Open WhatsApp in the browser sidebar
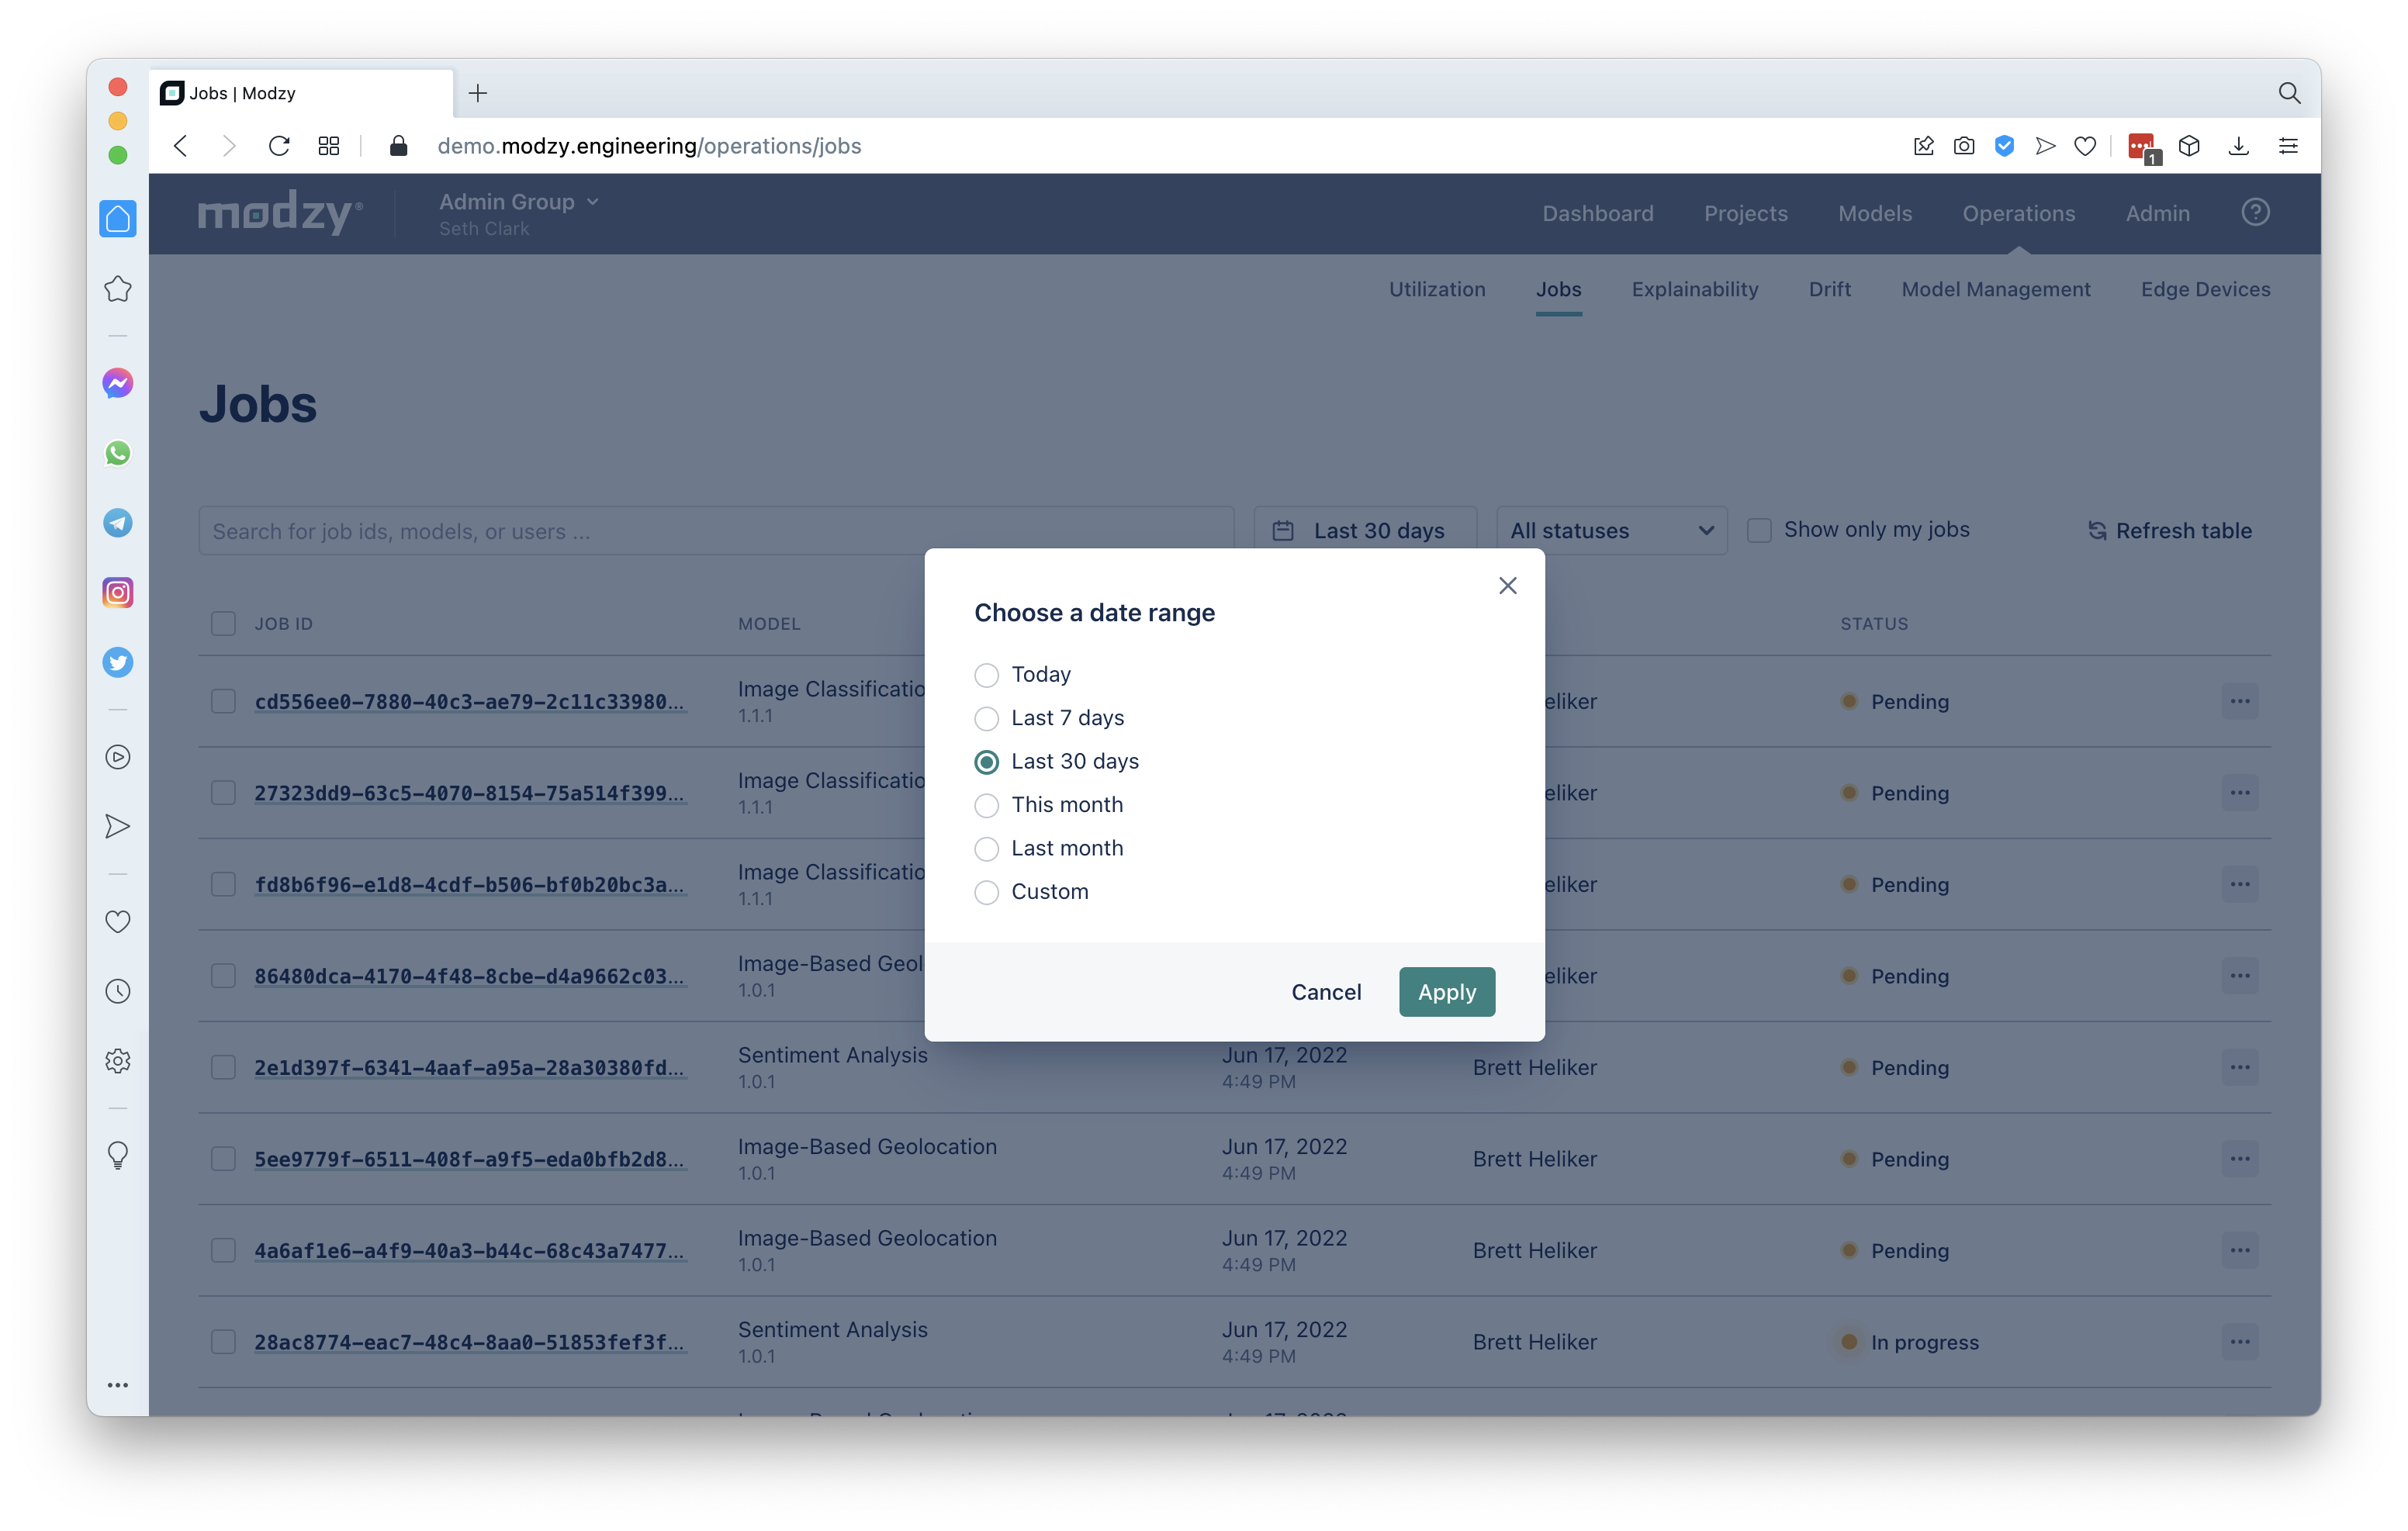The image size is (2408, 1531). 118,453
